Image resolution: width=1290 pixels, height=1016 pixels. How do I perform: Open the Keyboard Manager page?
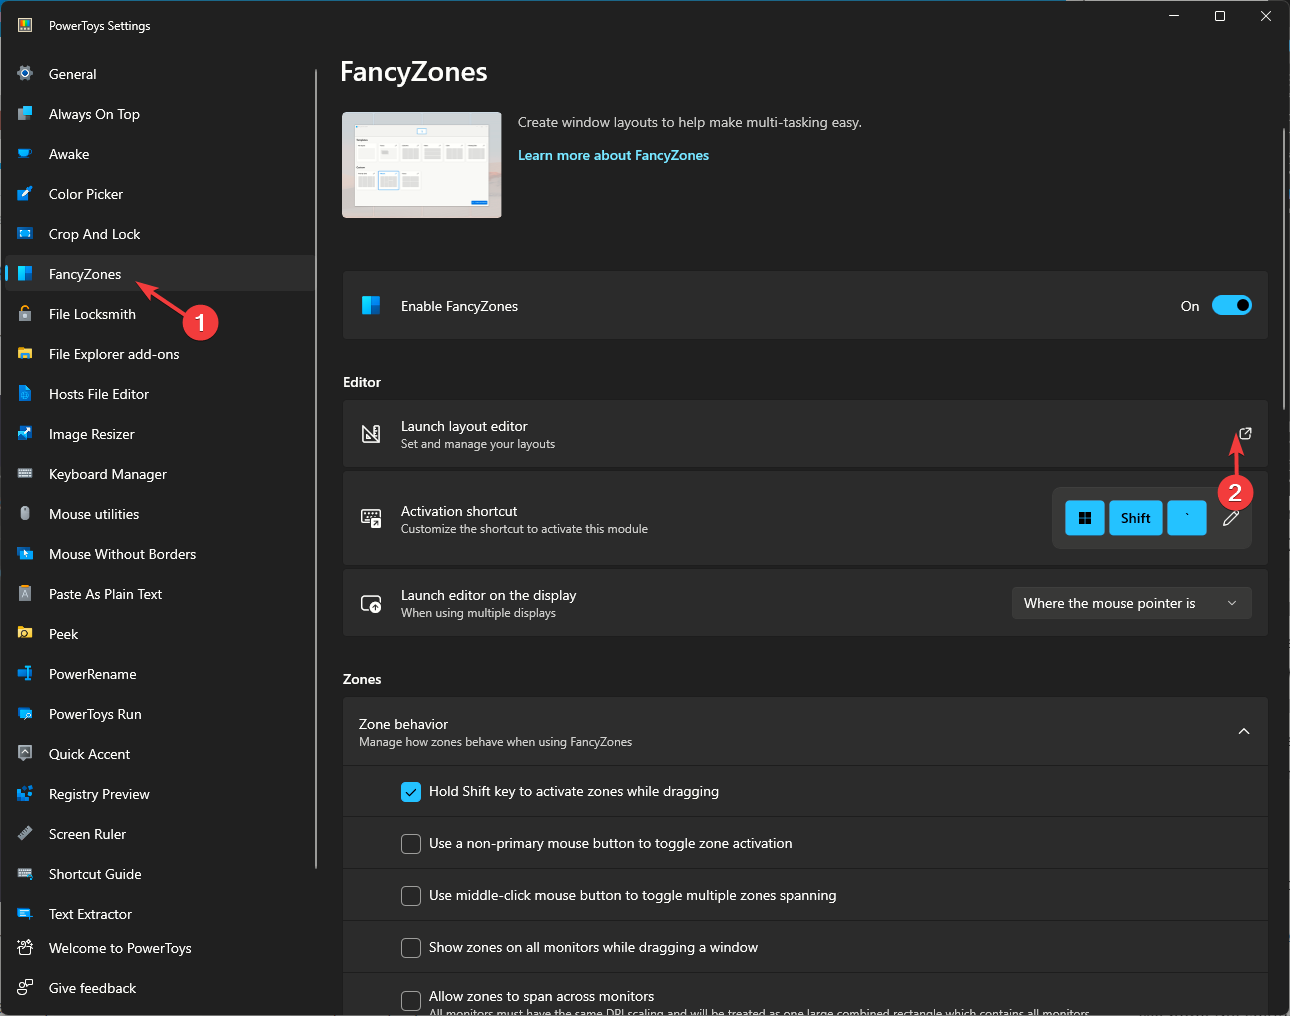[107, 474]
